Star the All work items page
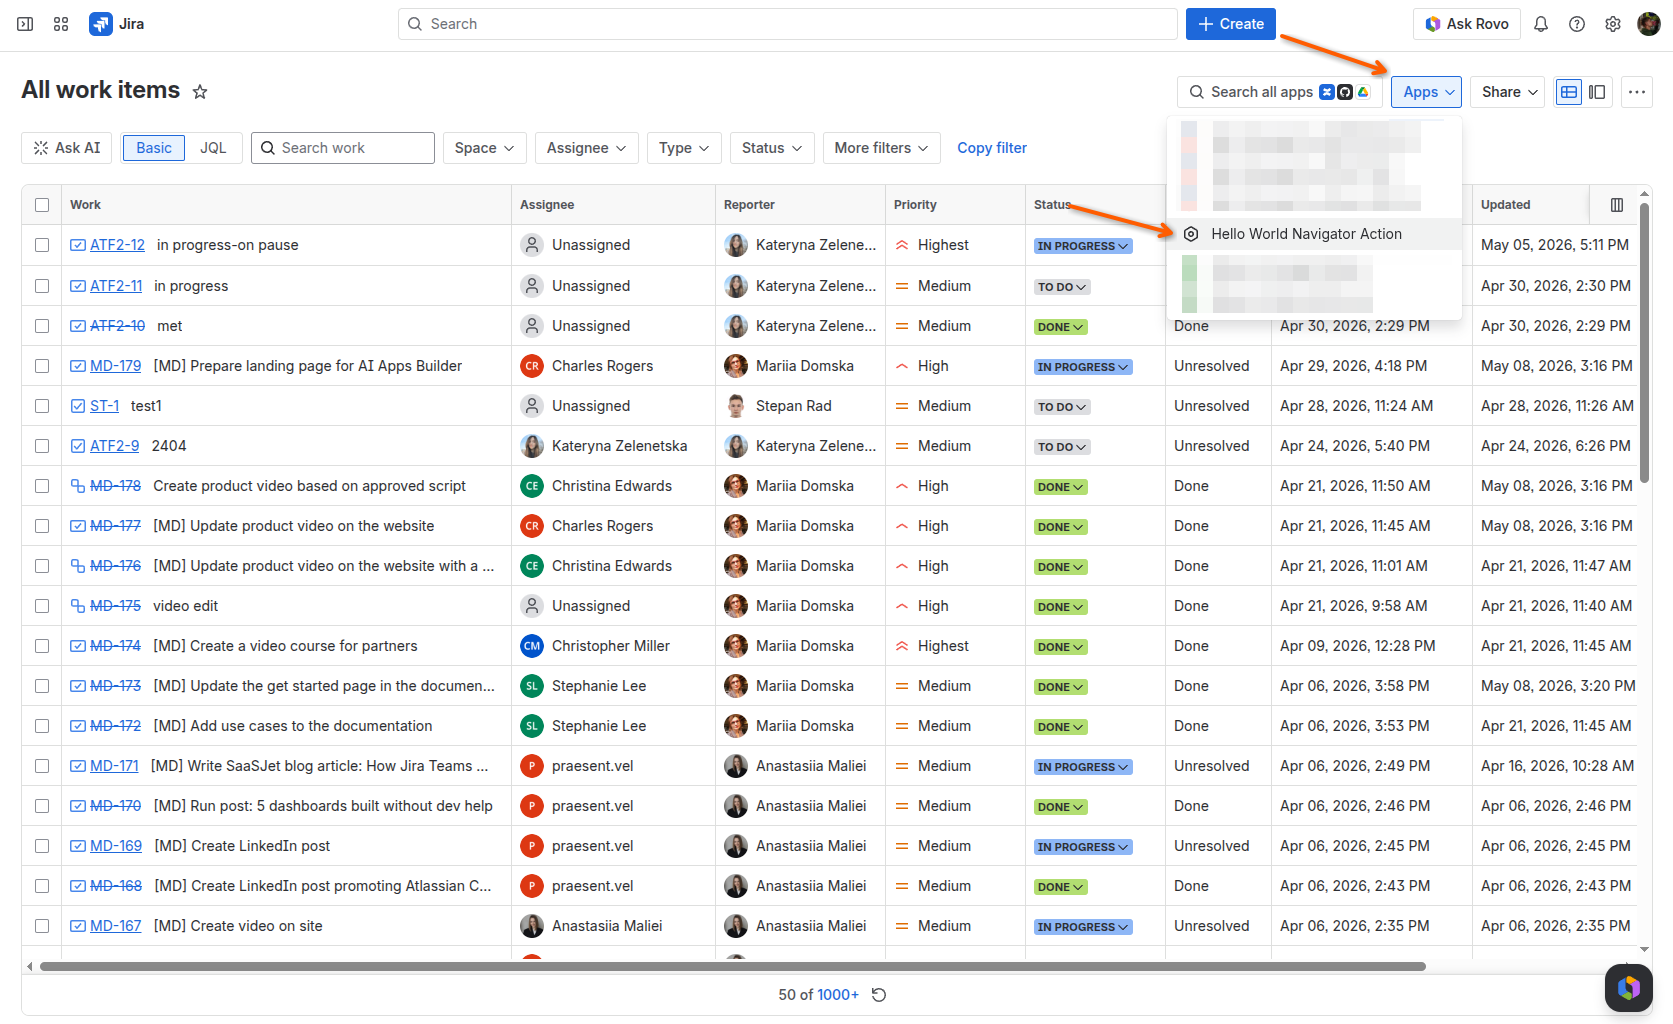Viewport: 1673px width, 1024px height. click(200, 92)
